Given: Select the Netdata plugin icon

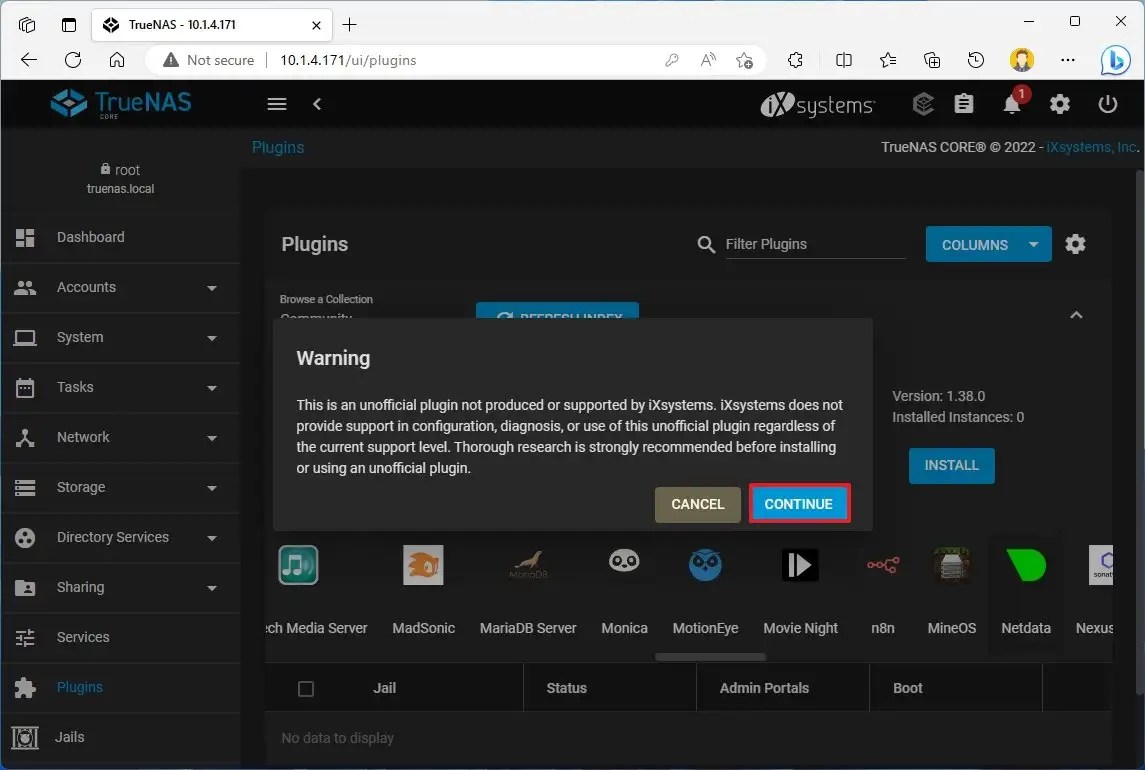Looking at the screenshot, I should click(x=1026, y=565).
